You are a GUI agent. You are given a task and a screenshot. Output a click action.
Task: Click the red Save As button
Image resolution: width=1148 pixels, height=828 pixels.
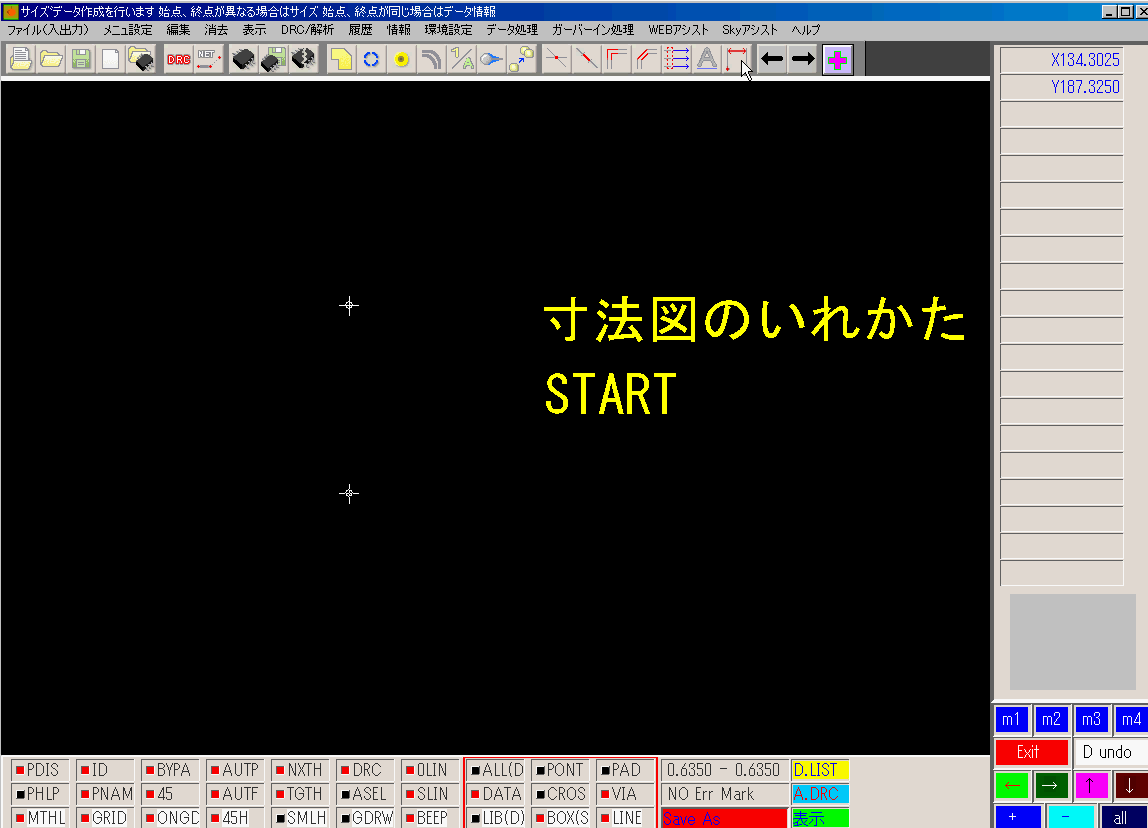pyautogui.click(x=724, y=818)
